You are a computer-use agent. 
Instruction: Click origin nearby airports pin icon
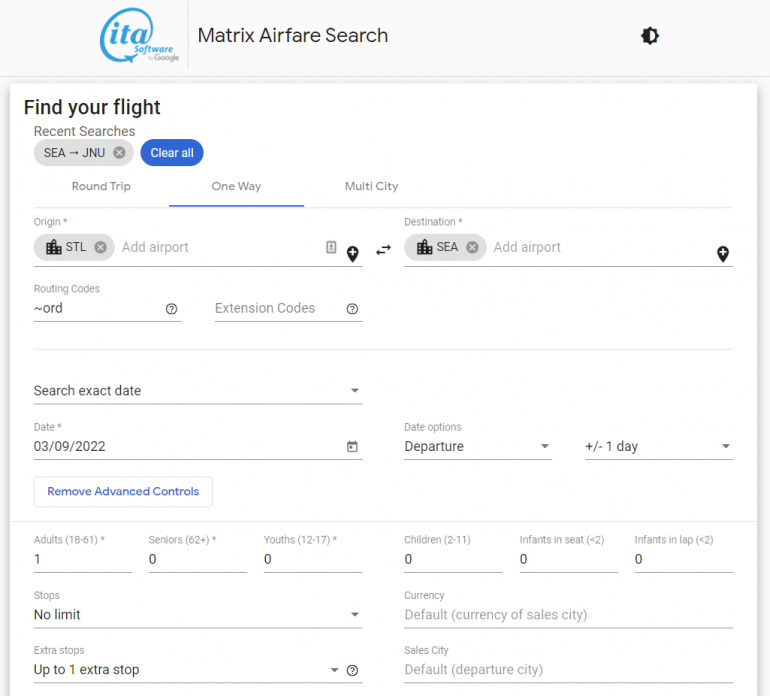click(353, 254)
